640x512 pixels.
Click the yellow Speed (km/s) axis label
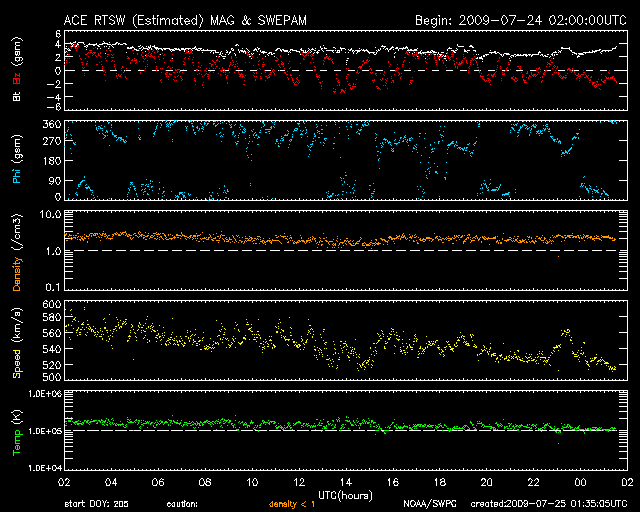click(17, 343)
